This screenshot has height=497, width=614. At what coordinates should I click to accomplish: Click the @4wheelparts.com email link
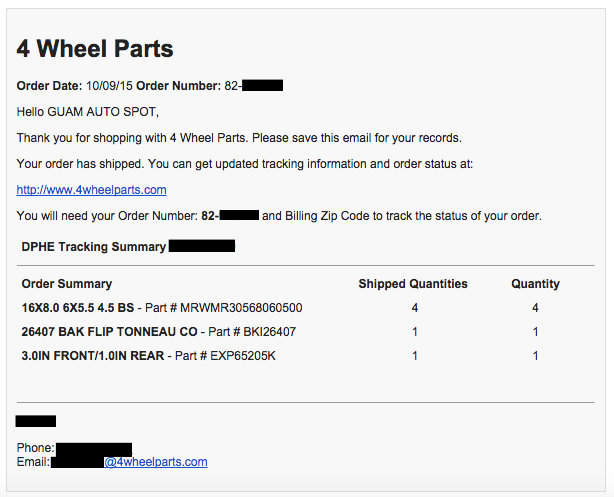point(155,462)
